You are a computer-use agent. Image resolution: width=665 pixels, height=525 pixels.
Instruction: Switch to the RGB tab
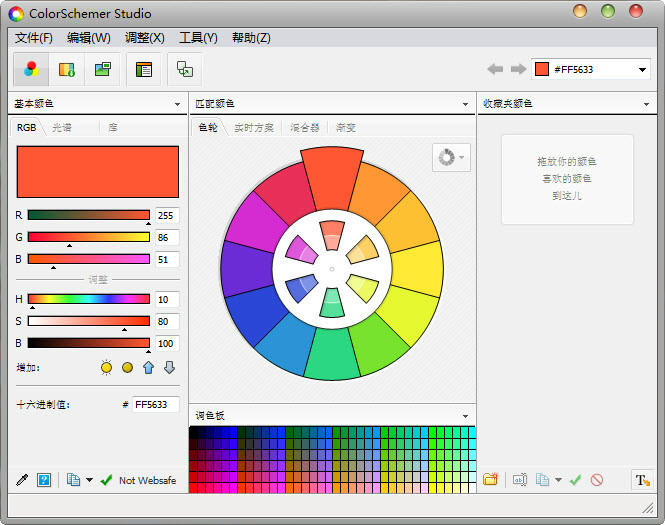(26, 127)
